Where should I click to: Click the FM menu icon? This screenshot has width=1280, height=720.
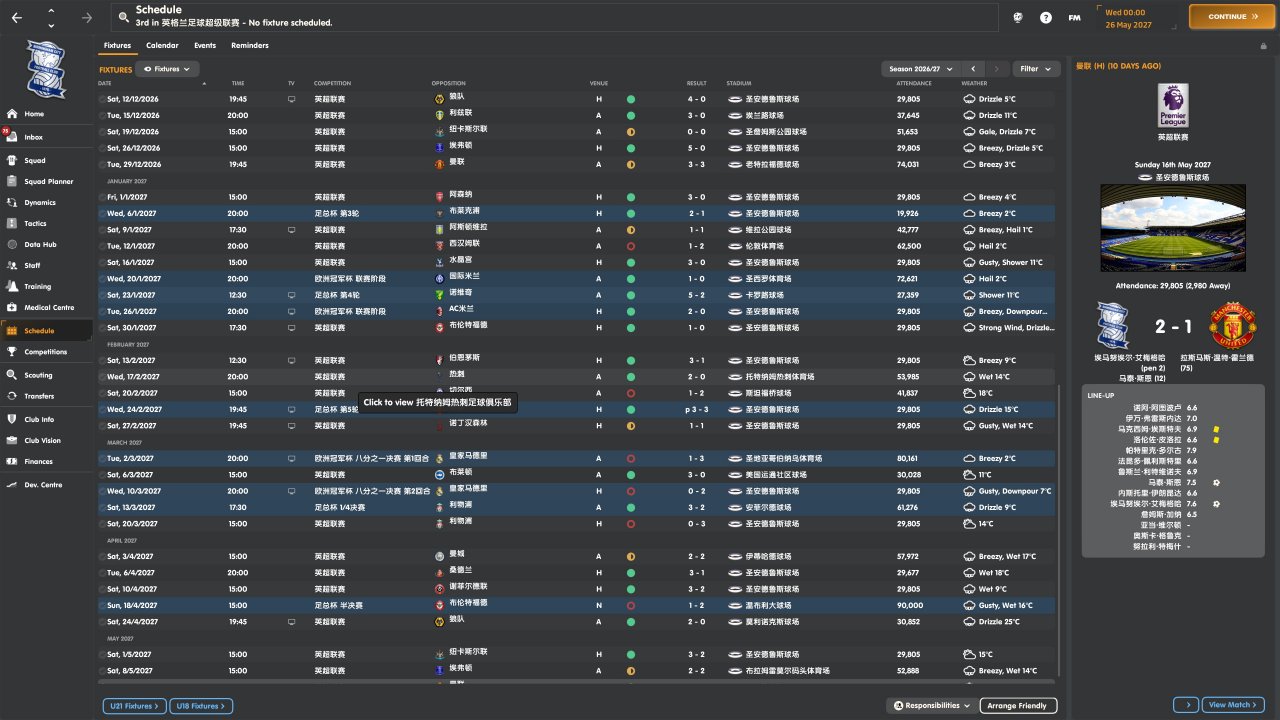(x=1074, y=17)
